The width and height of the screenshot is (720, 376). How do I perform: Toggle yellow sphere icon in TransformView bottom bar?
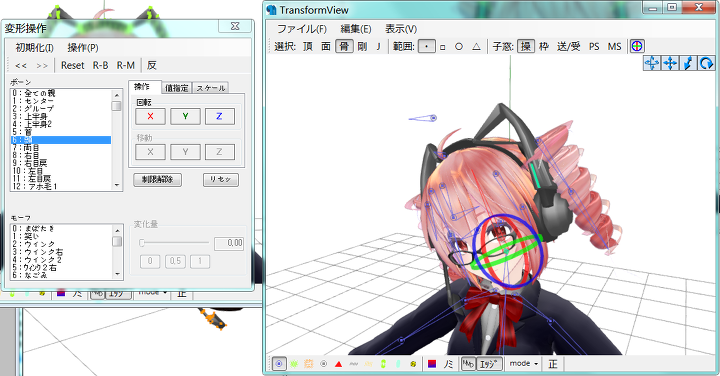pos(413,364)
